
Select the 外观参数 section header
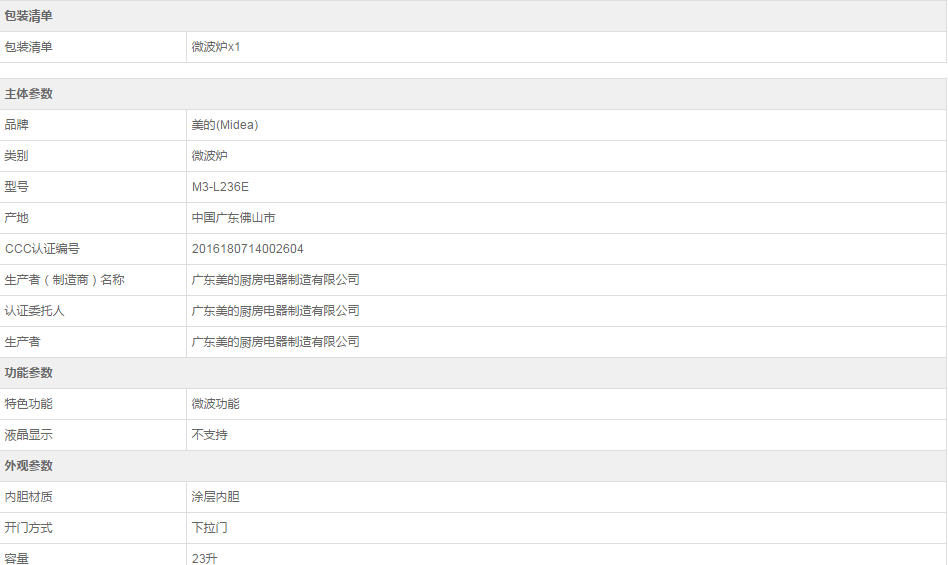click(x=473, y=466)
